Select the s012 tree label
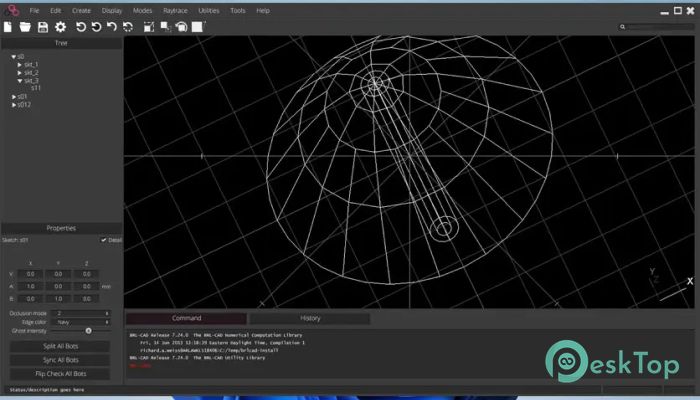The height and width of the screenshot is (400, 700). [x=24, y=104]
